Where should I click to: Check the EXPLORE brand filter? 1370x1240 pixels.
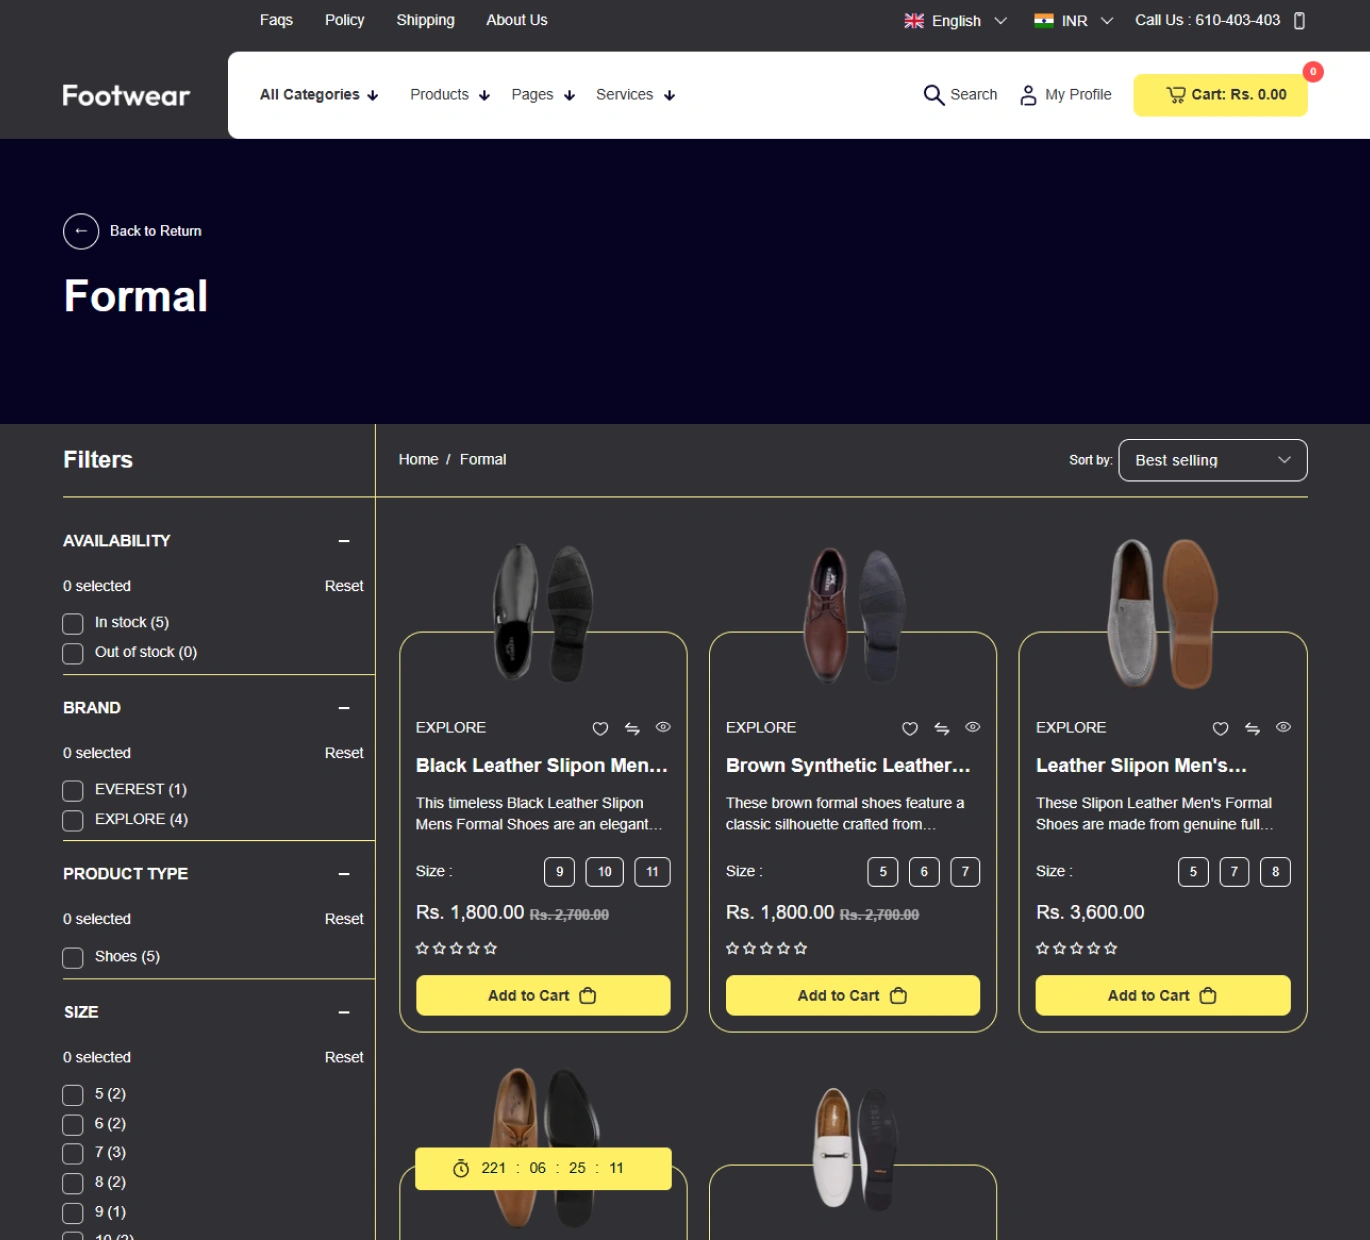pyautogui.click(x=73, y=821)
